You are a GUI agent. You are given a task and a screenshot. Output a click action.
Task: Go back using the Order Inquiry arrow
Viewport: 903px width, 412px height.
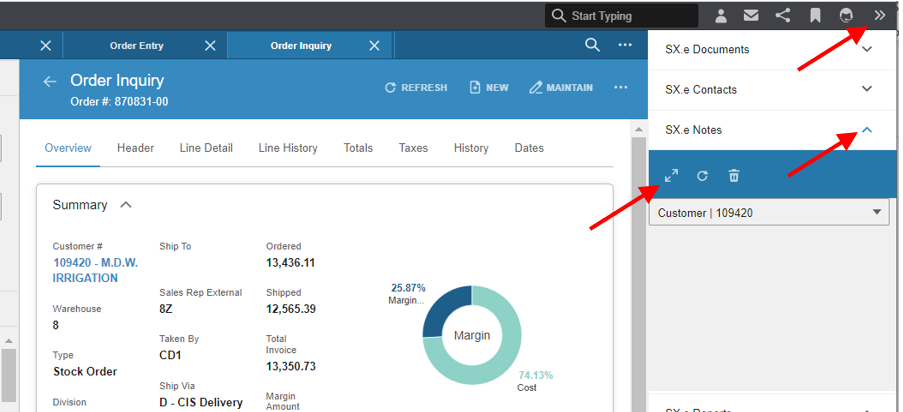(50, 82)
